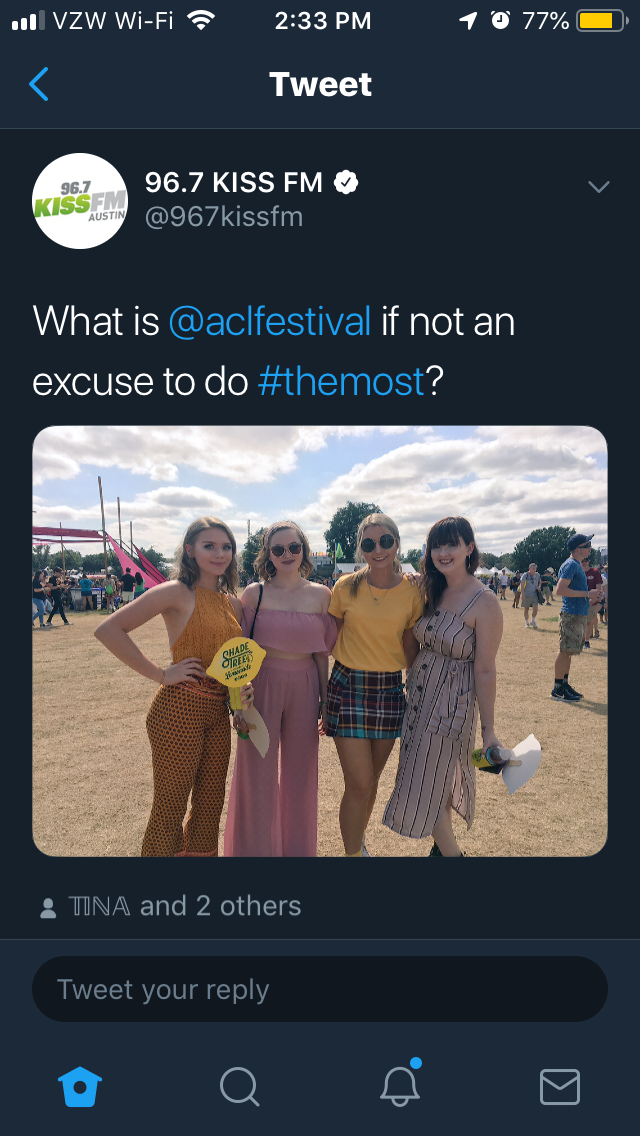Tap the tagged people person icon

coord(49,908)
